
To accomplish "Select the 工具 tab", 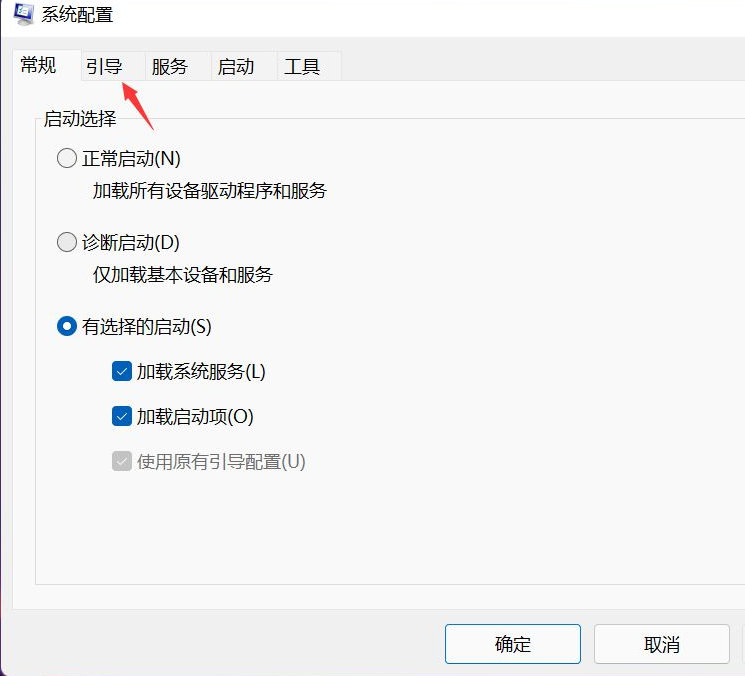I will (x=302, y=67).
